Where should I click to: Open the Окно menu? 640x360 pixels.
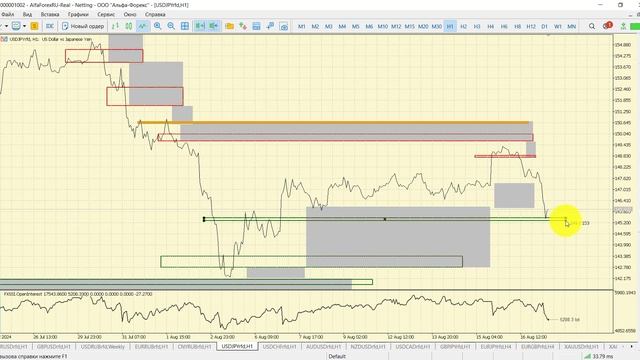(x=130, y=14)
